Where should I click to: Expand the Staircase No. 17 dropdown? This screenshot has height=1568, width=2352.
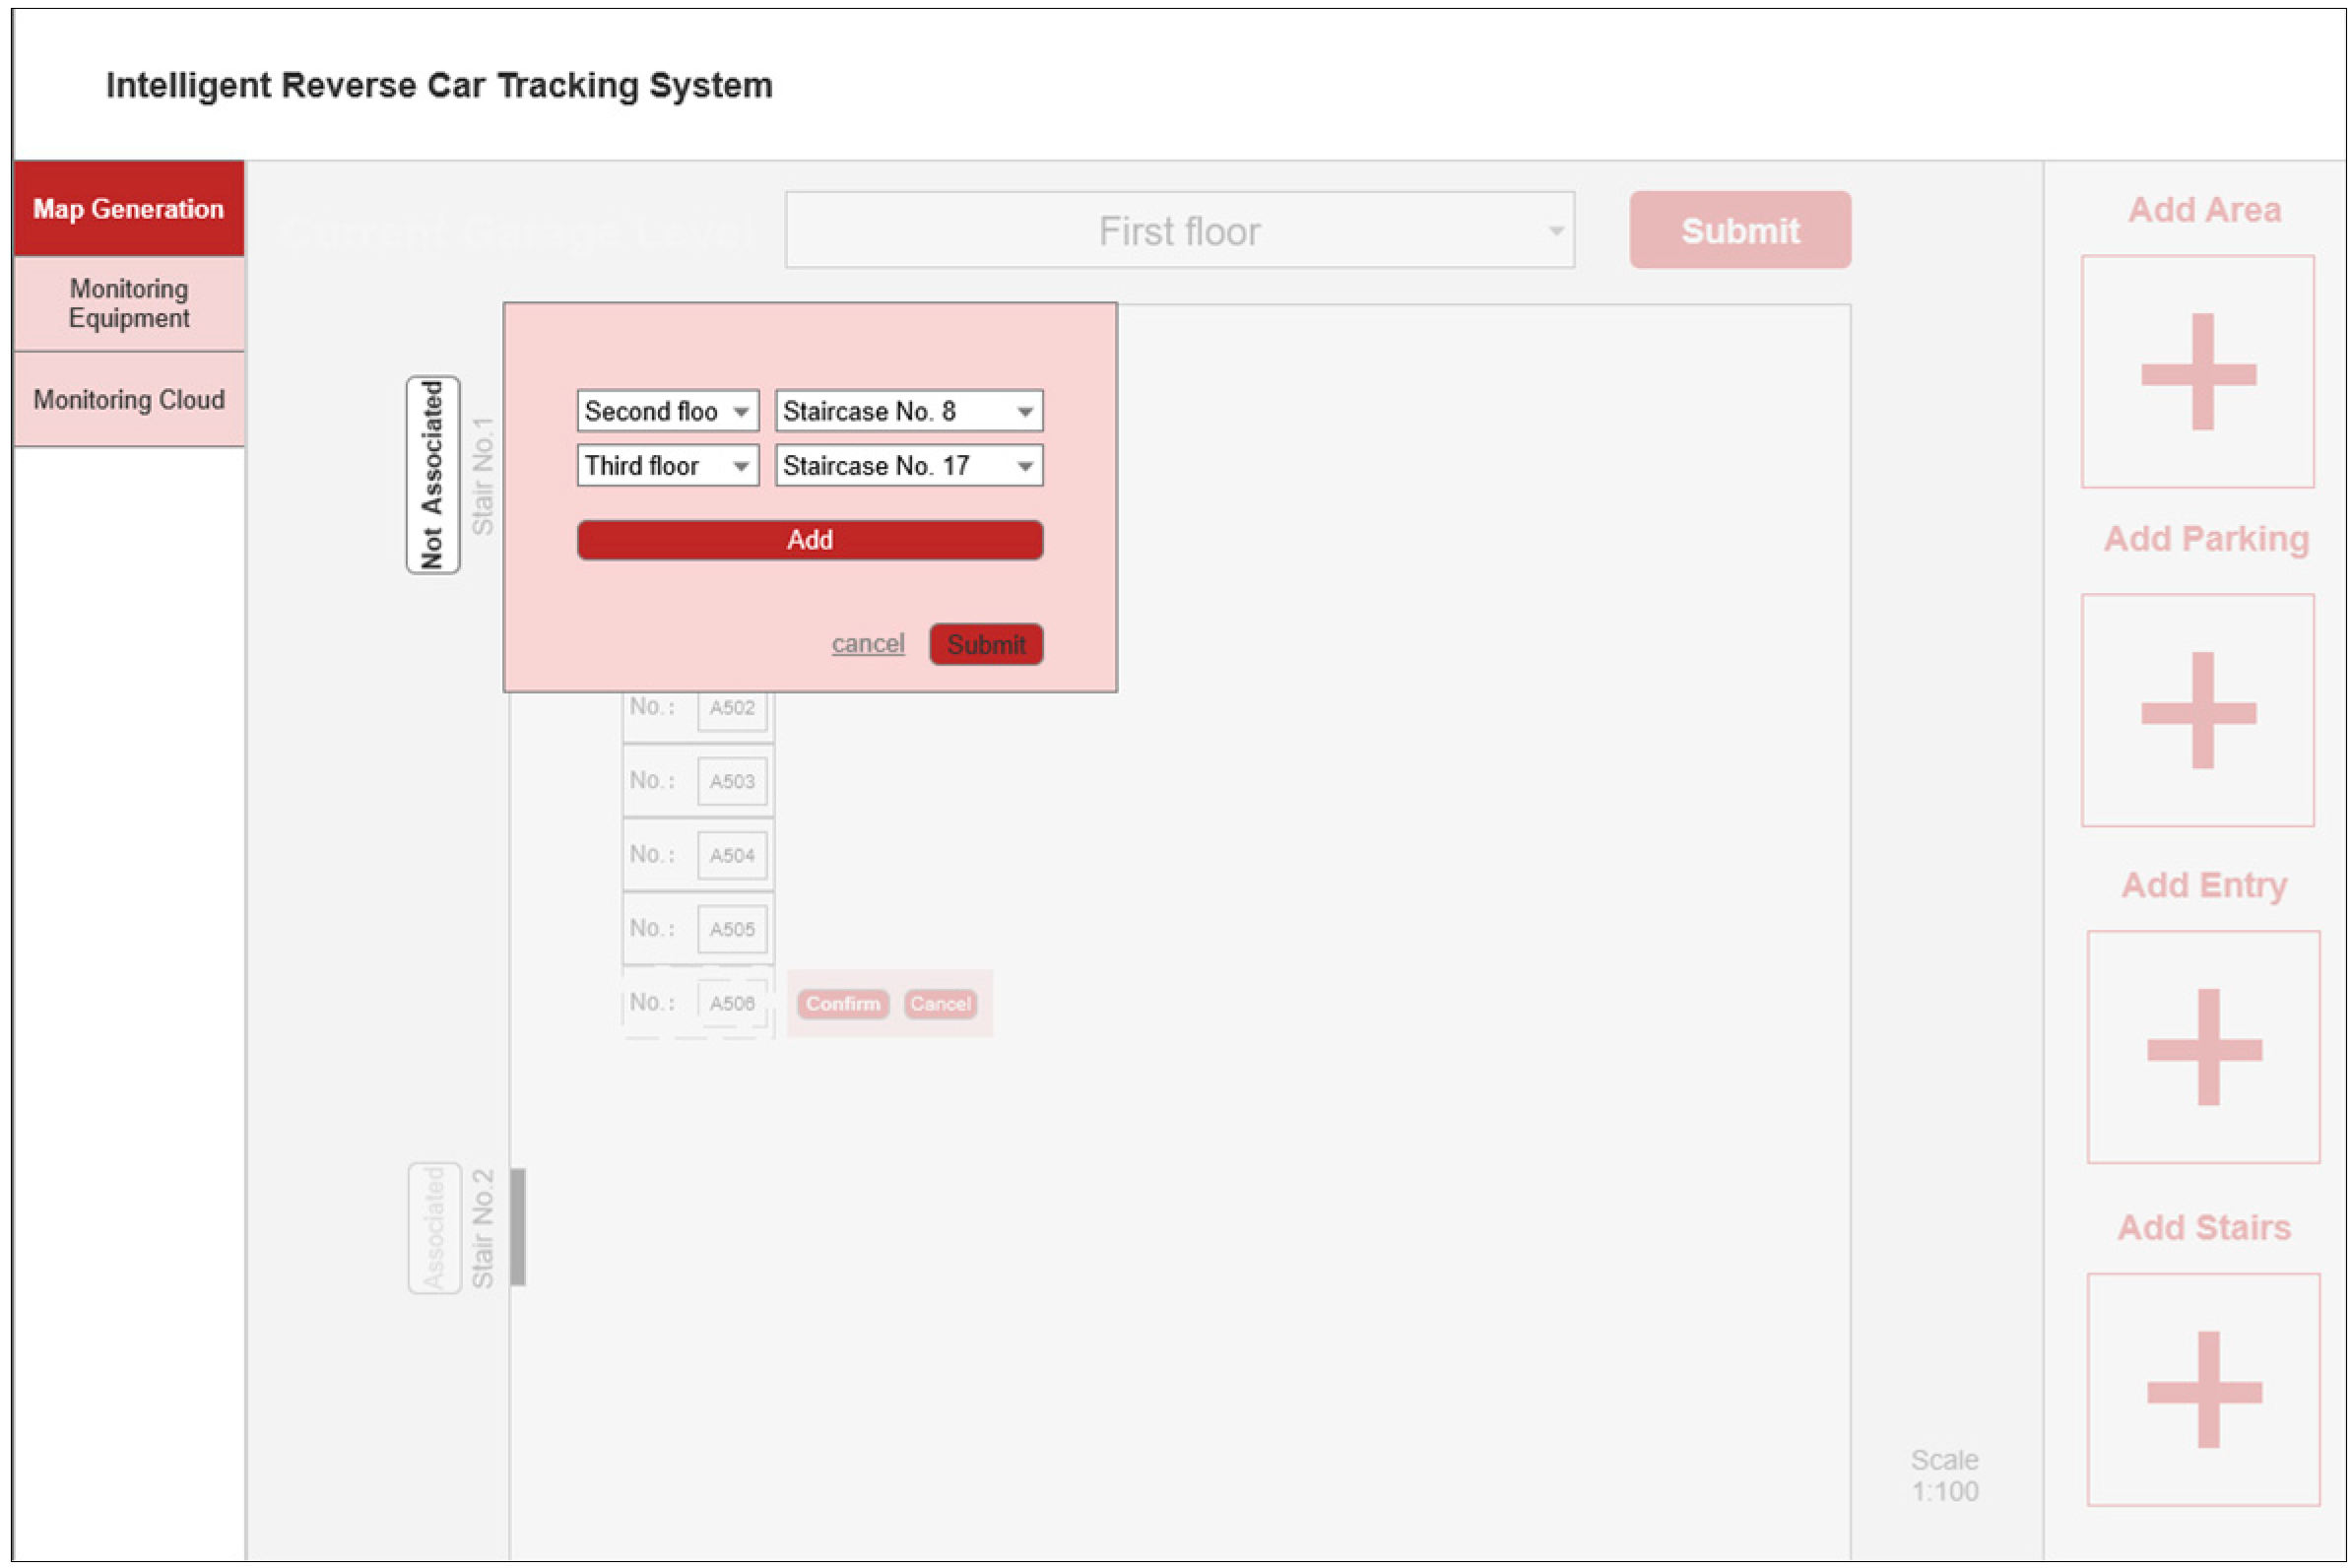pos(908,466)
